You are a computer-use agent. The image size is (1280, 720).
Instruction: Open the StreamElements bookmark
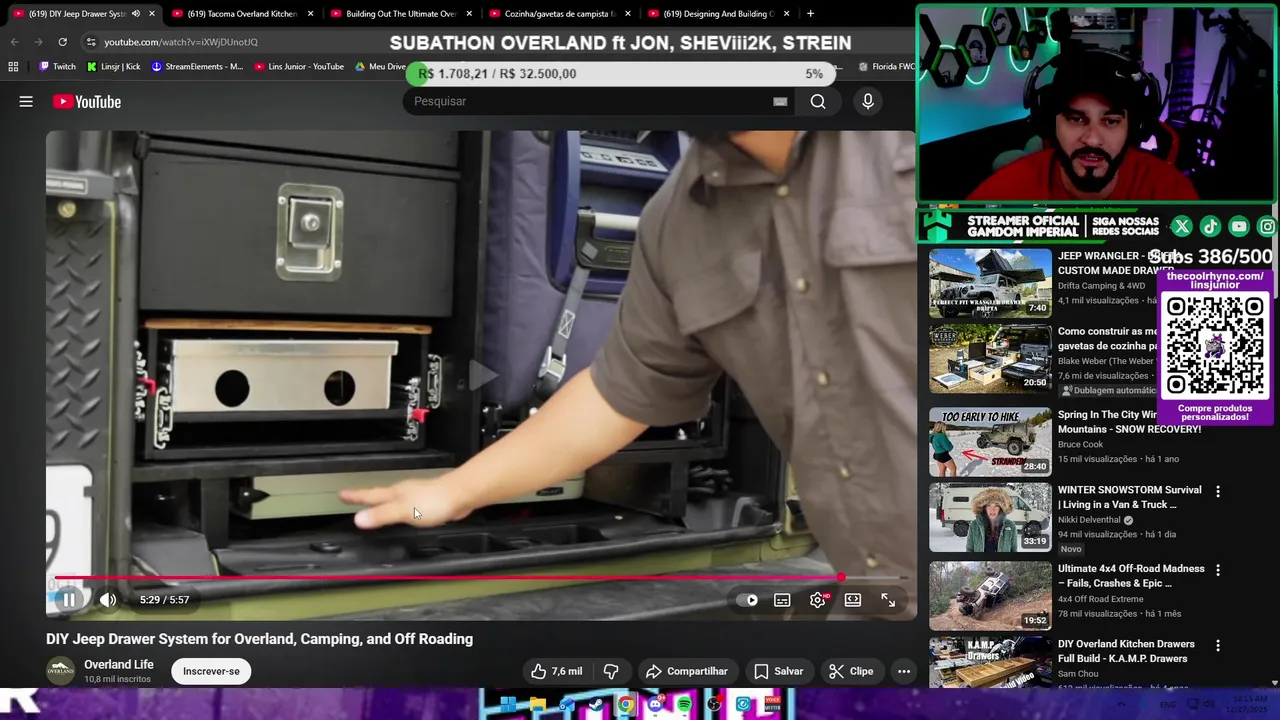click(x=197, y=67)
